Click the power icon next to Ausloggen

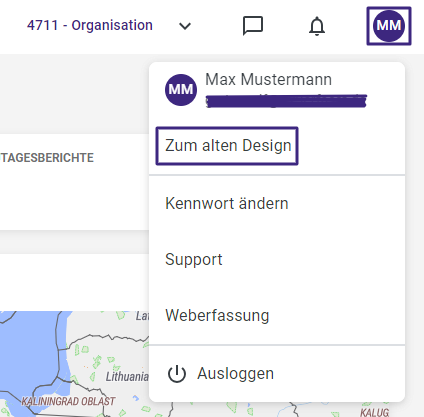pos(176,374)
